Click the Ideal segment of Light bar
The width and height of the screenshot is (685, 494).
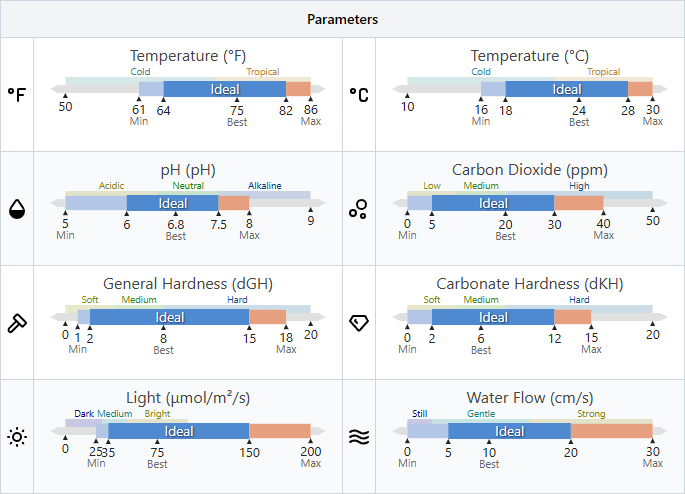179,431
